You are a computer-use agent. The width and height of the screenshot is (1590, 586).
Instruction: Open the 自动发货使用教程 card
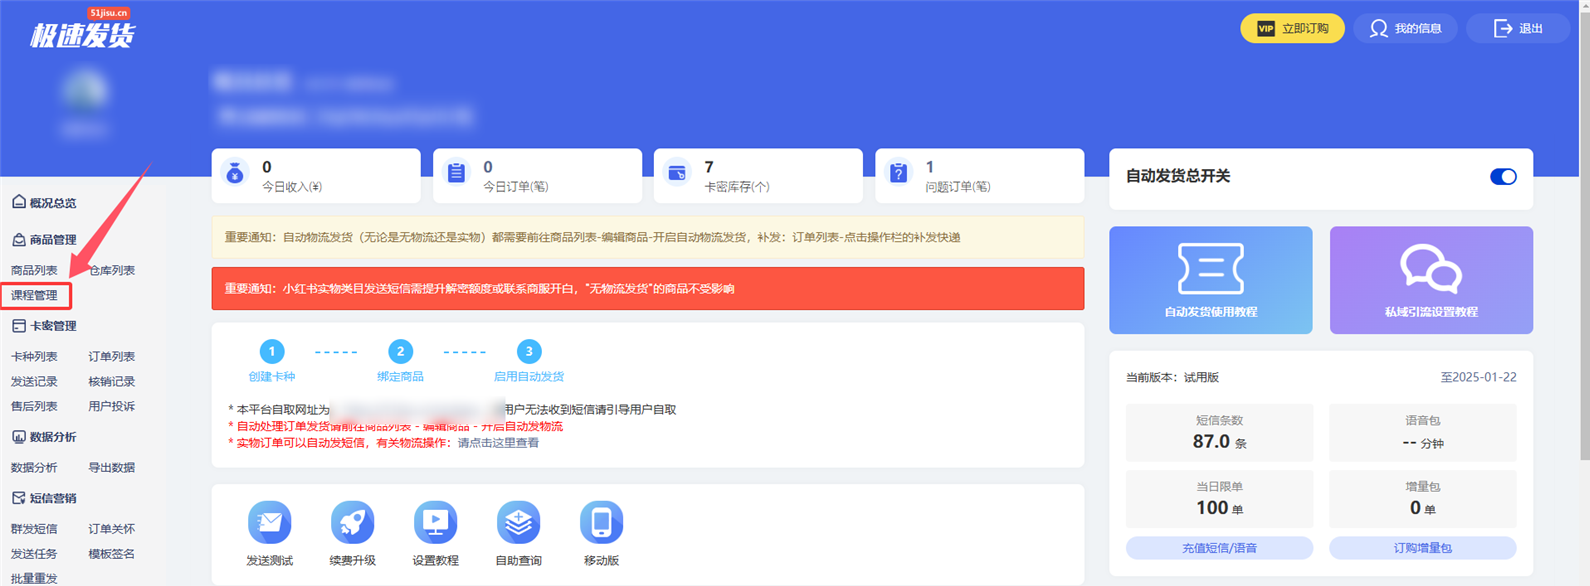click(x=1211, y=280)
